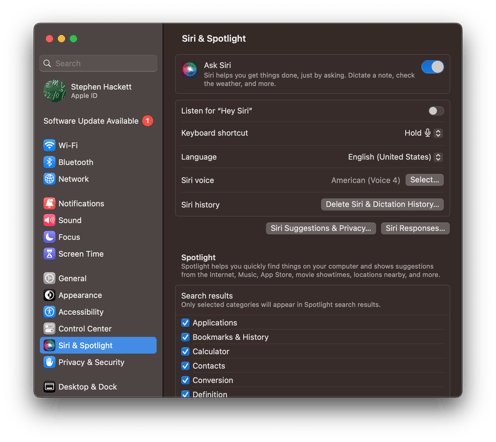This screenshot has height=442, width=496.
Task: Click the Privacy & Security hand icon
Action: click(49, 362)
